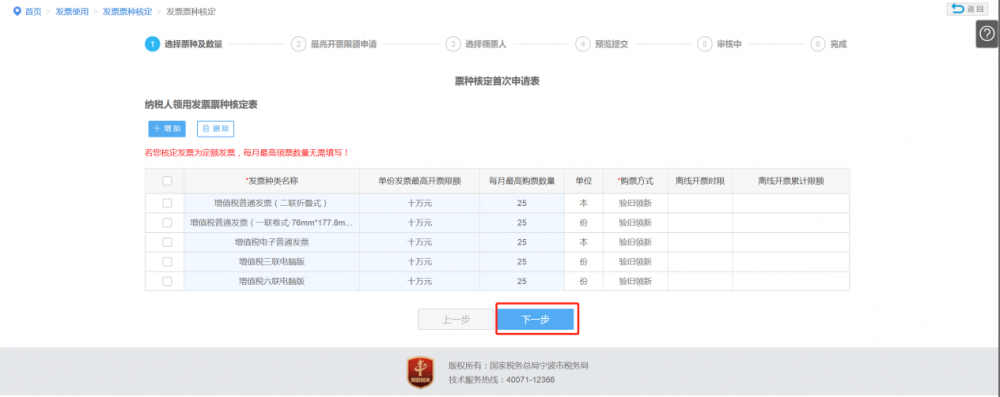Image resolution: width=1000 pixels, height=397 pixels.
Task: Click the 离线开票累计限额 column header
Action: point(791,181)
